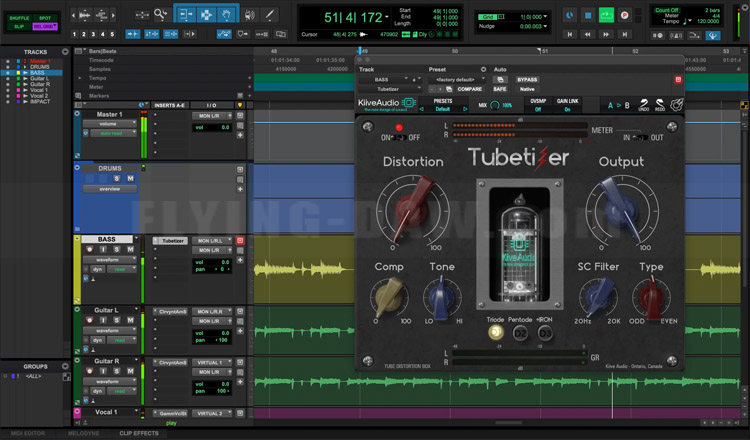
Task: Solo the Guitar R track
Action: 116,371
